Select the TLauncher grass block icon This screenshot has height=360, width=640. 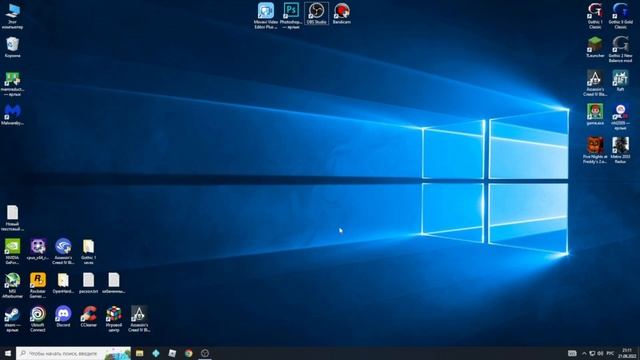pos(595,47)
